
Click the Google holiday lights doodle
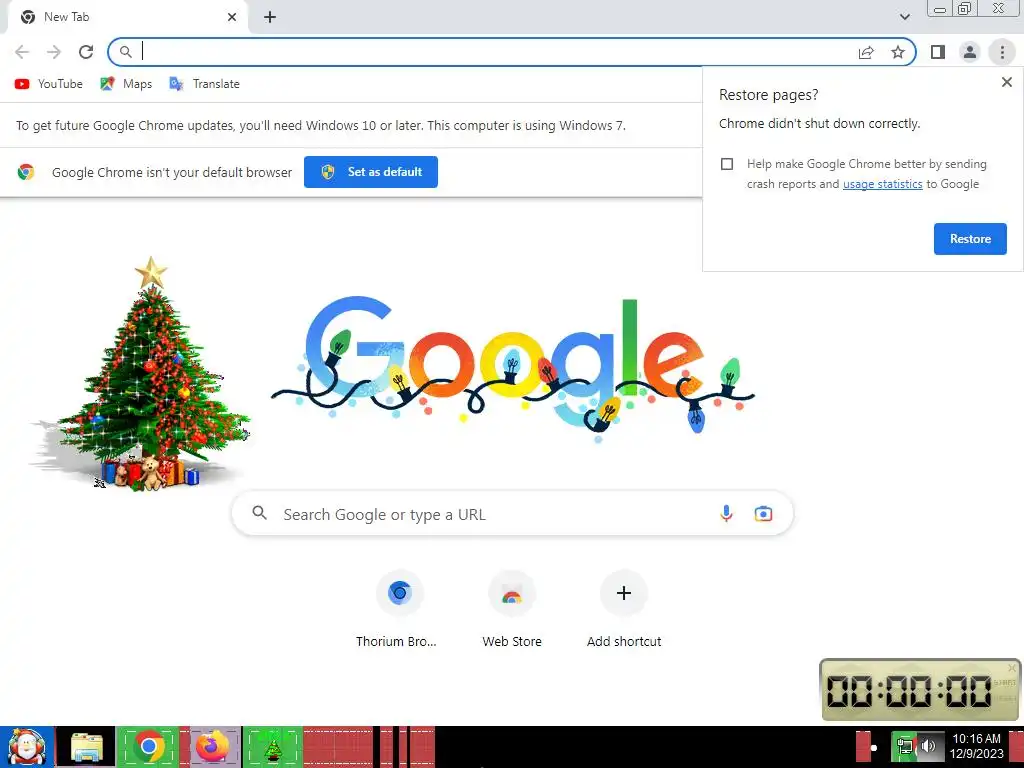pos(513,369)
